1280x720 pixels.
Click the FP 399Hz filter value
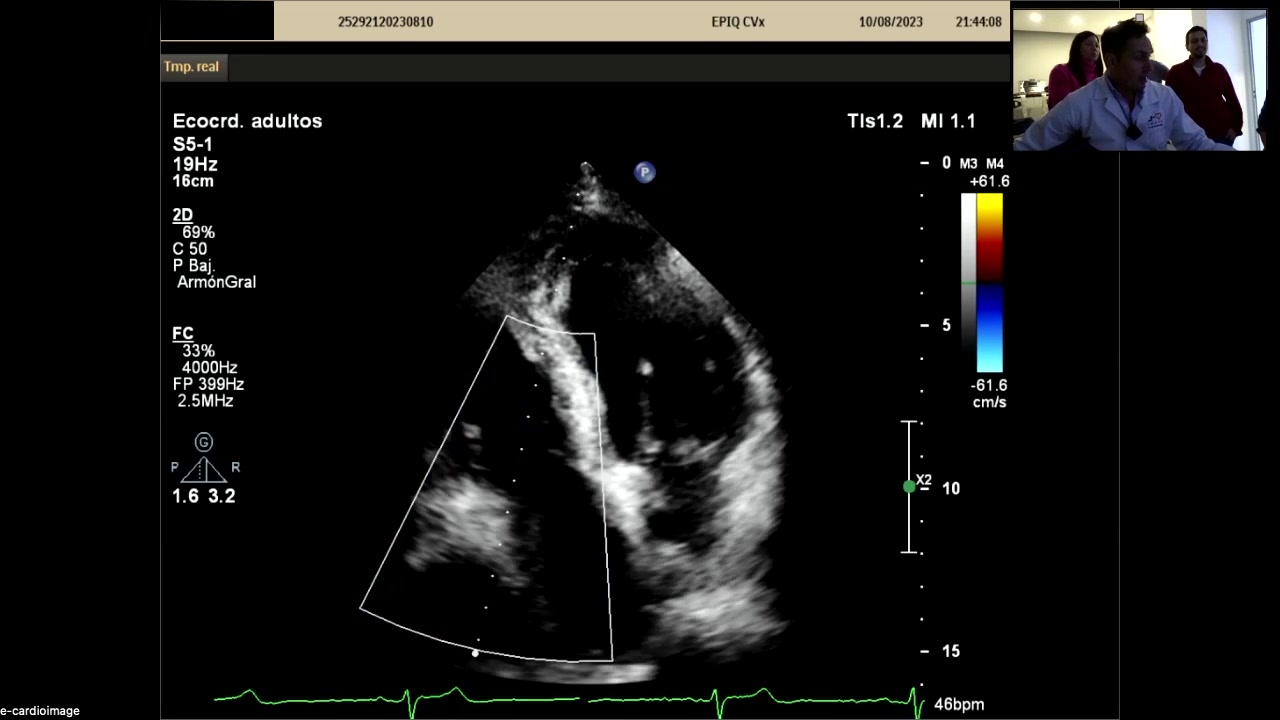(x=208, y=384)
